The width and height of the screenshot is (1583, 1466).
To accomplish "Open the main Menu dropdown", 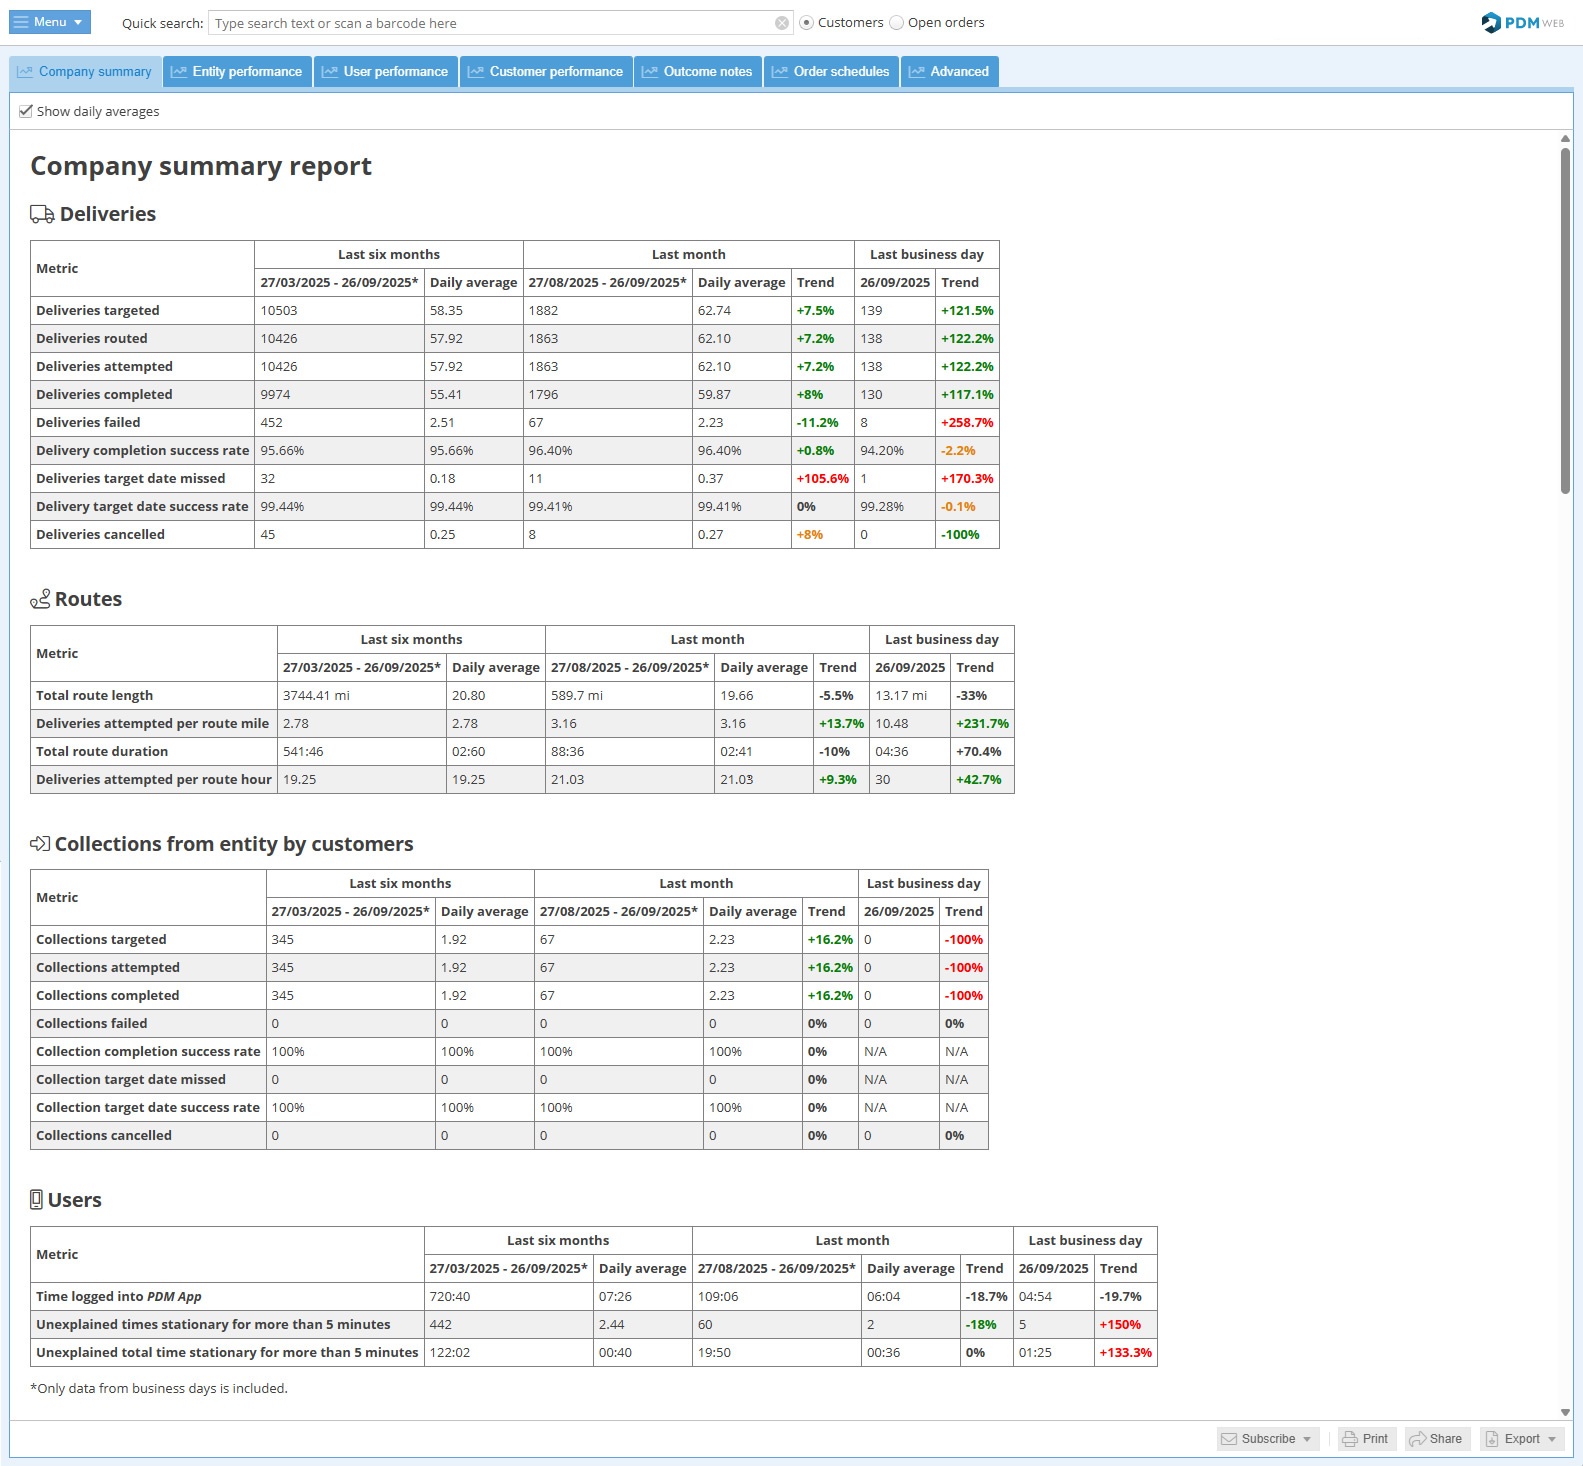I will click(x=50, y=22).
